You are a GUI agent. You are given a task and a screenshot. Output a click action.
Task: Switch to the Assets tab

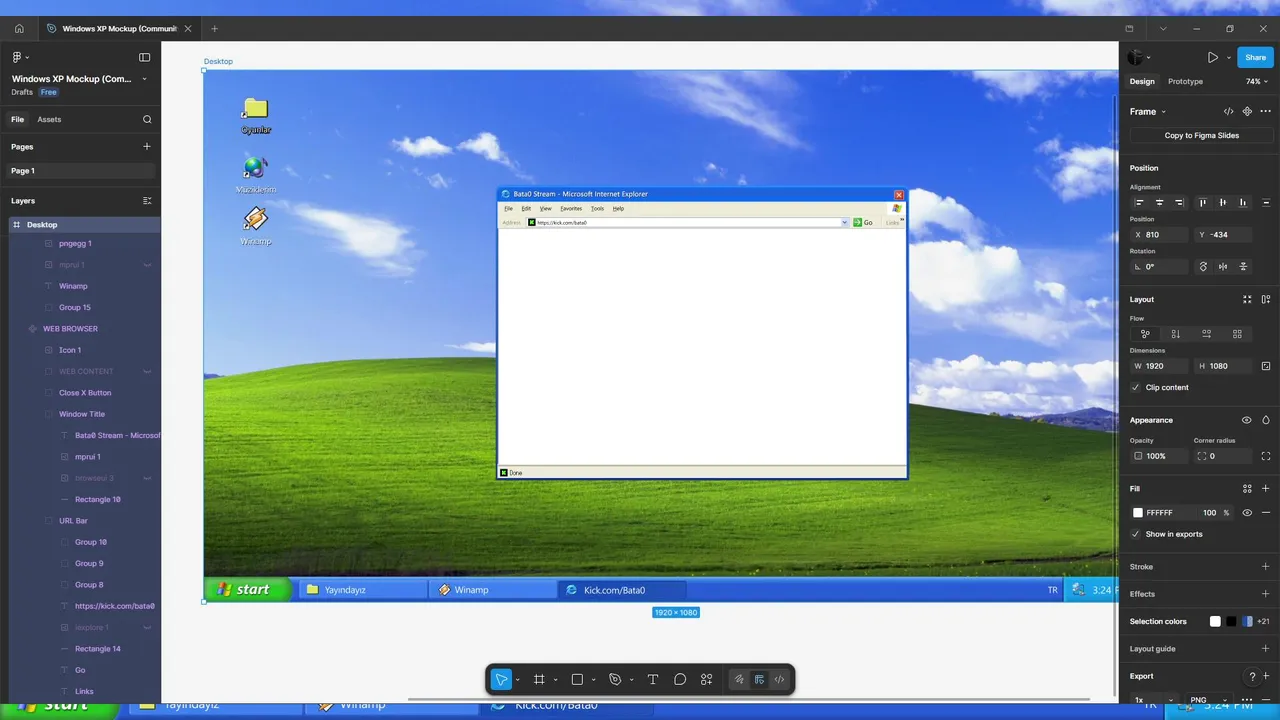pyautogui.click(x=49, y=119)
